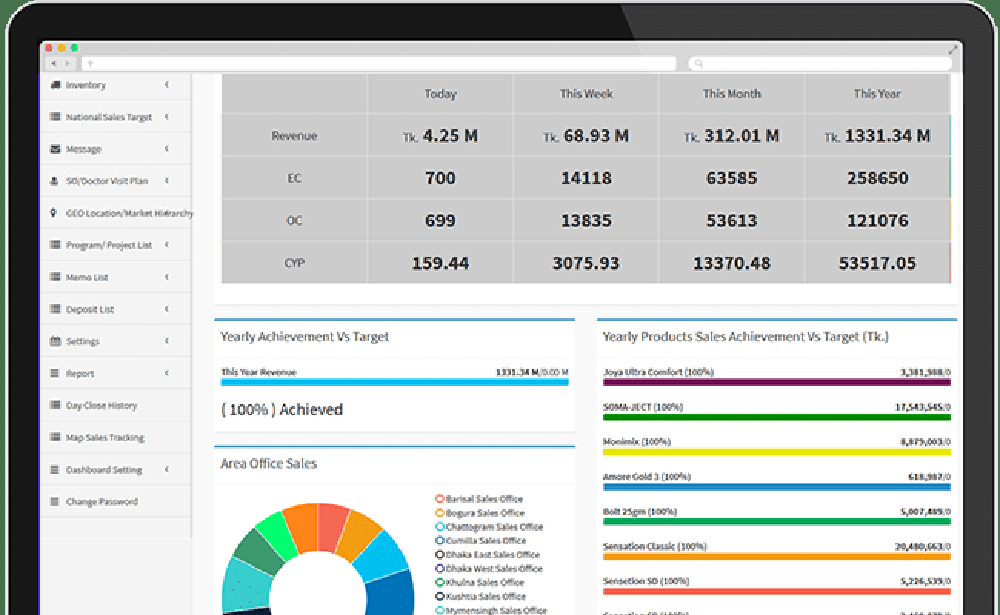This screenshot has height=615, width=1000.
Task: Toggle Chattogram Sales Office legend entry
Action: pyautogui.click(x=489, y=527)
